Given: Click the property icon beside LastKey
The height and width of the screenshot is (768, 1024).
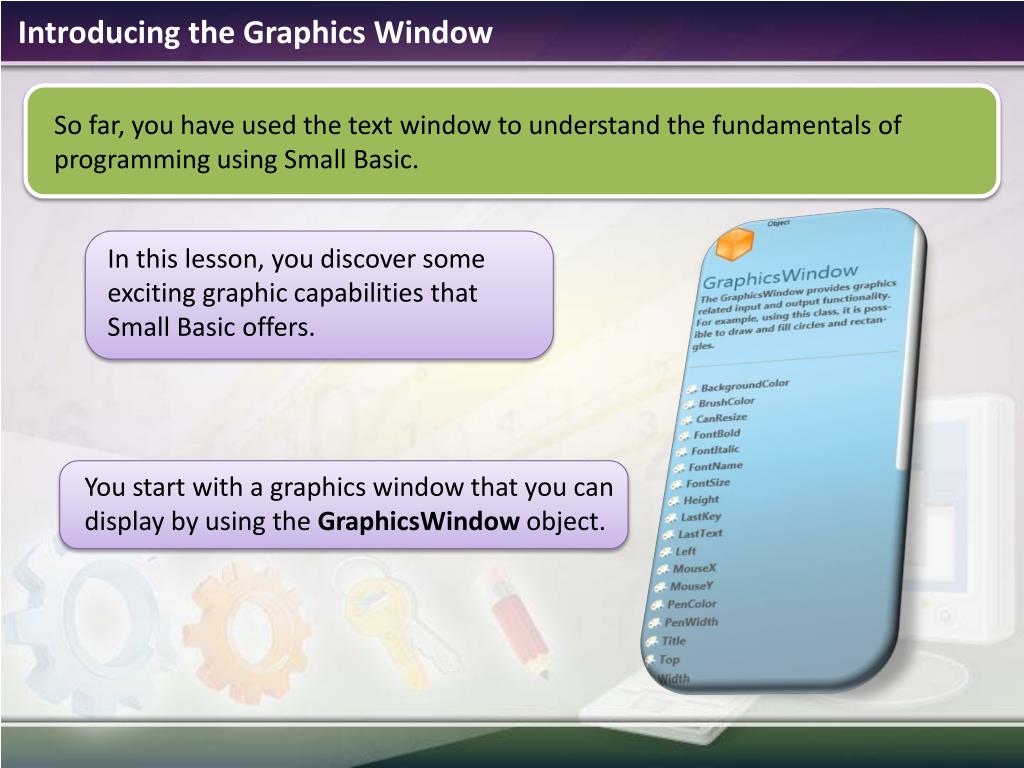Looking at the screenshot, I should [x=671, y=518].
